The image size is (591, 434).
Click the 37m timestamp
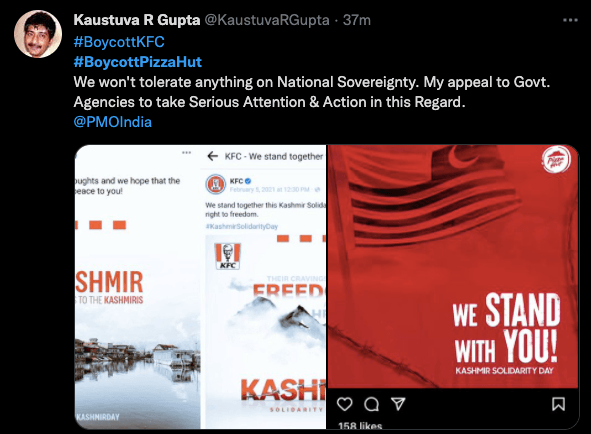click(357, 20)
